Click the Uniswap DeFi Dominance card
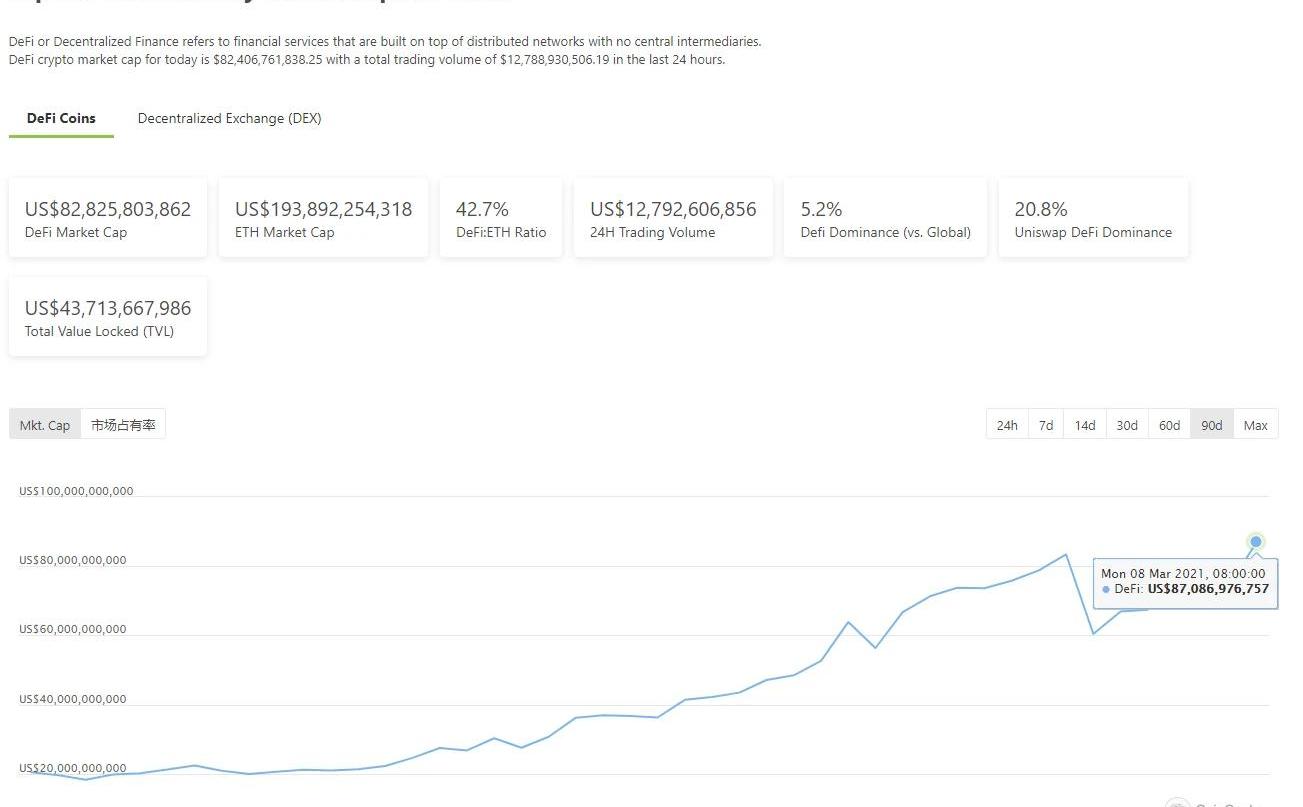The height and width of the screenshot is (807, 1303). pos(1093,218)
